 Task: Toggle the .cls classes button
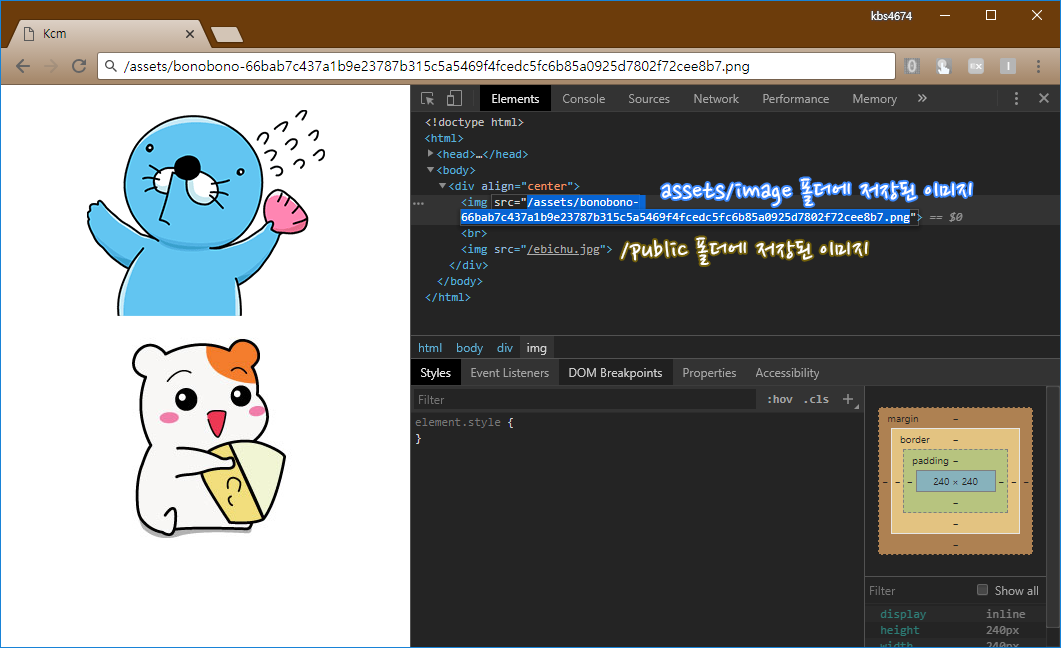[x=816, y=399]
